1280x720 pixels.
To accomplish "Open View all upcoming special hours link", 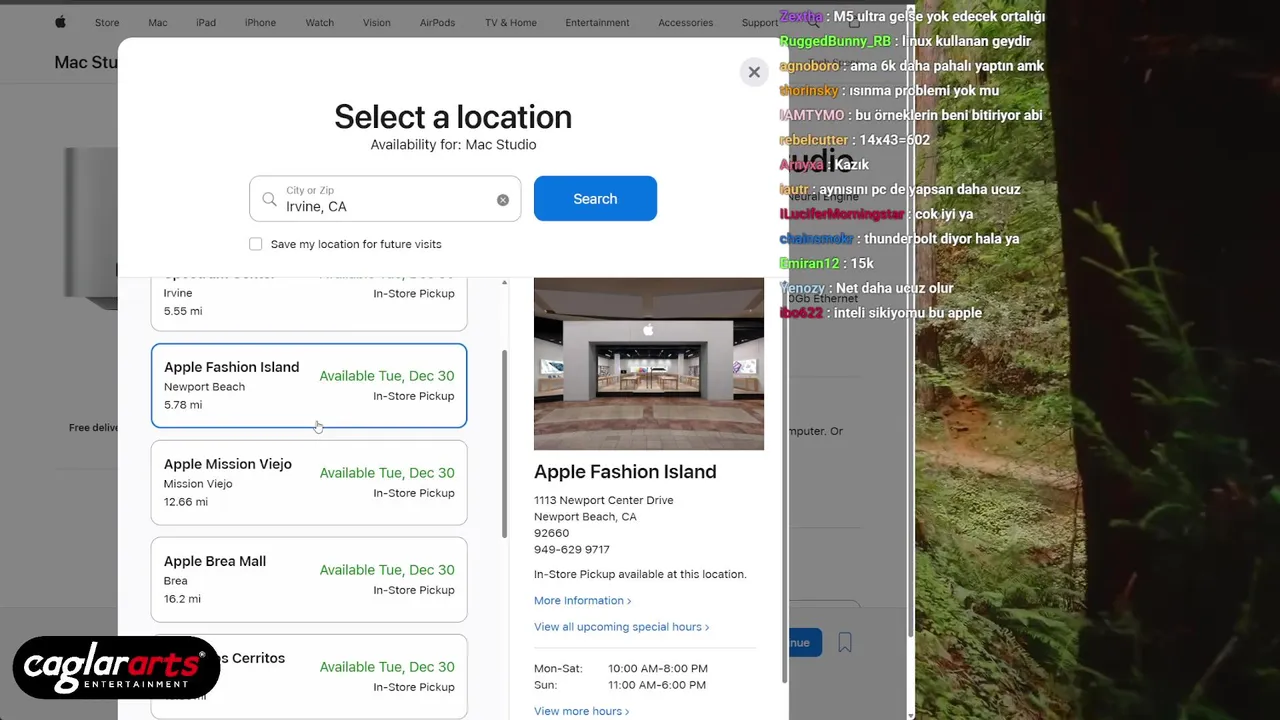I will 621,627.
